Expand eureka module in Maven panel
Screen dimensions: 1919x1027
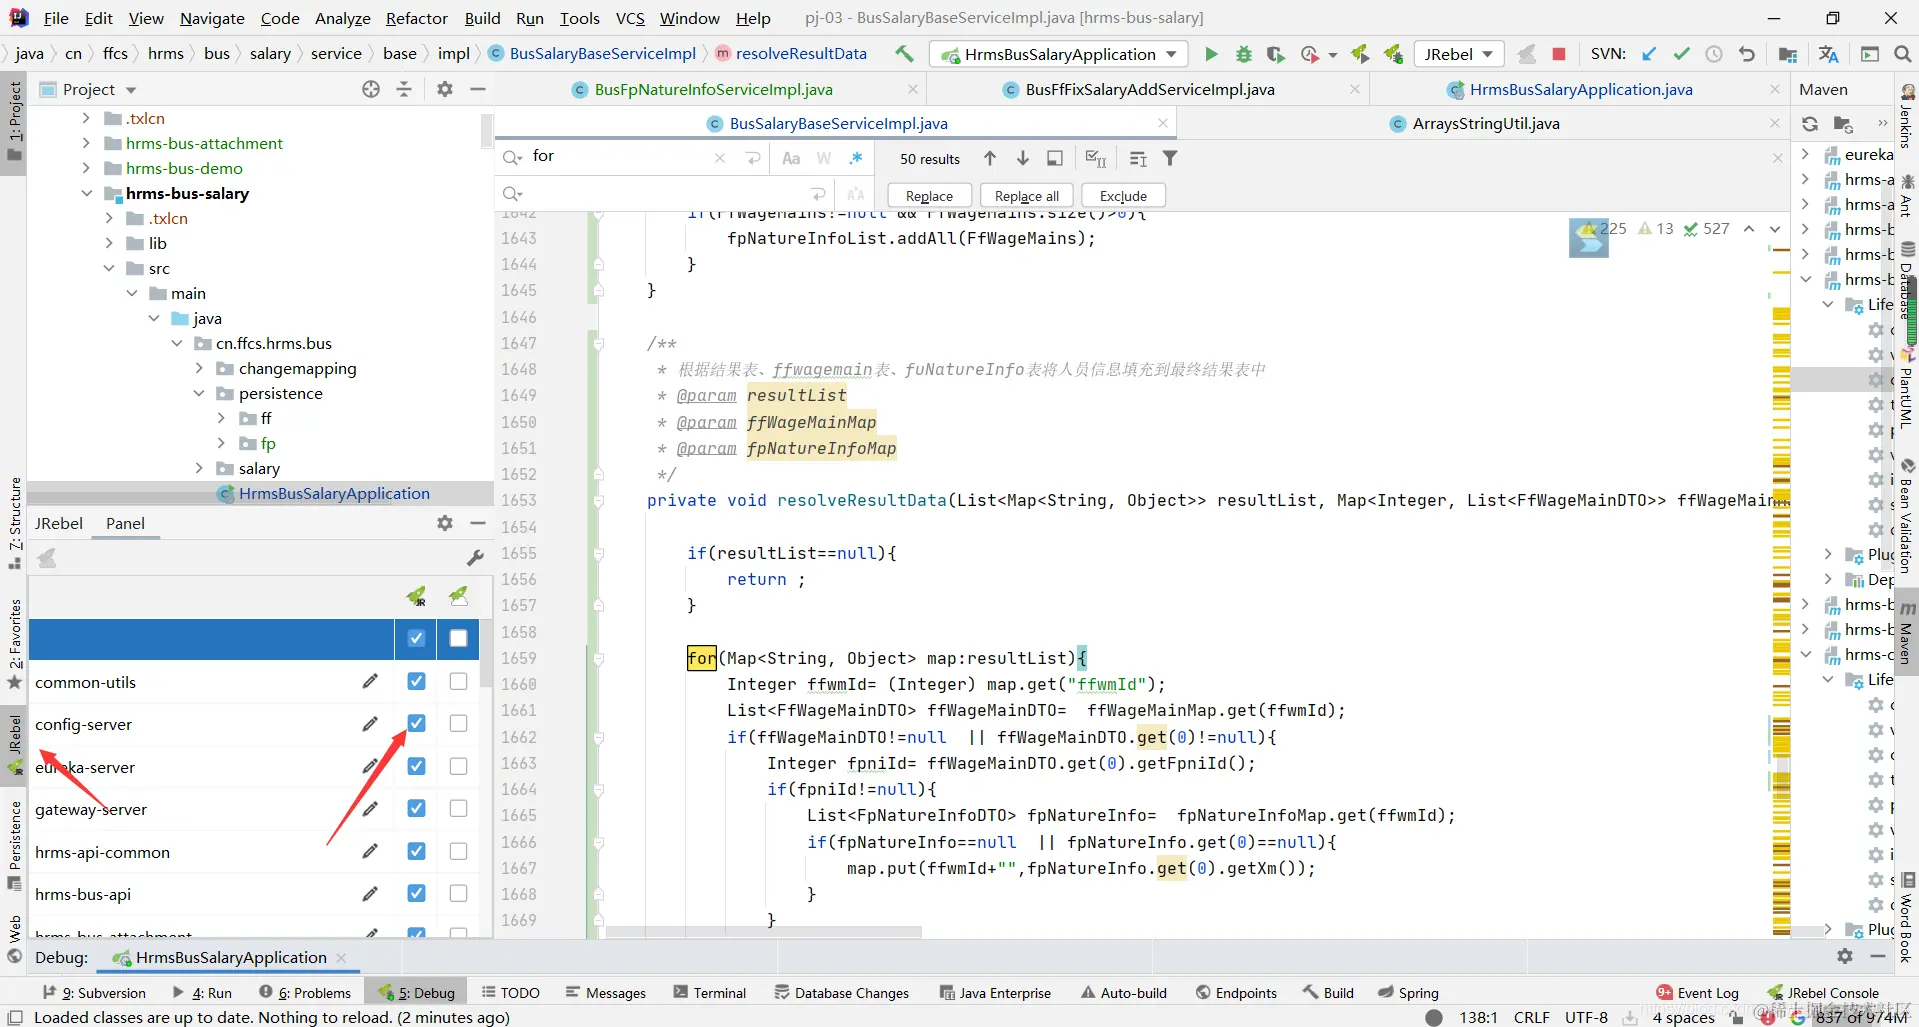click(1805, 154)
